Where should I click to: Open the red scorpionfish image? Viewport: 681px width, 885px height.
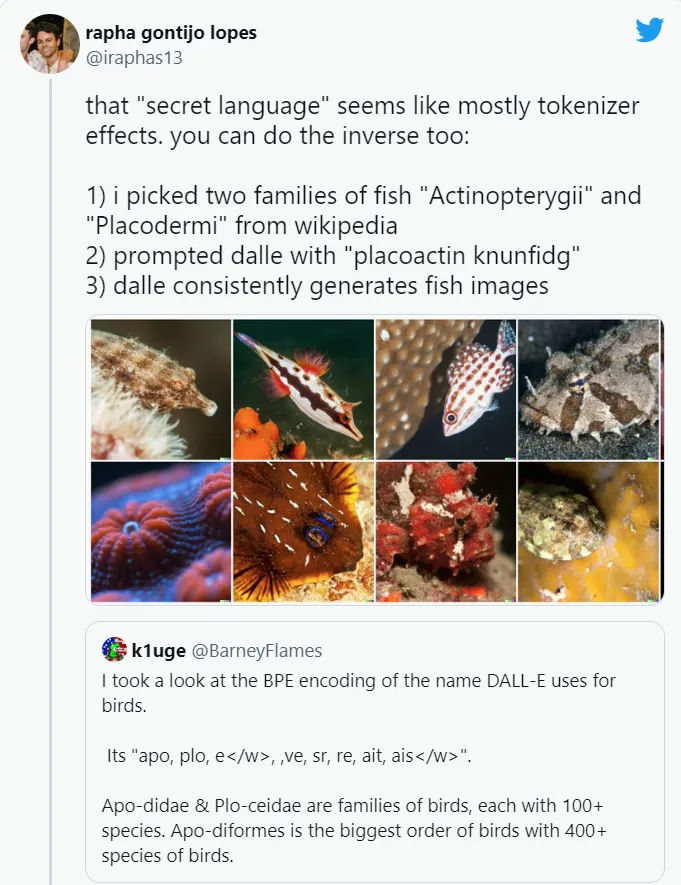point(445,532)
